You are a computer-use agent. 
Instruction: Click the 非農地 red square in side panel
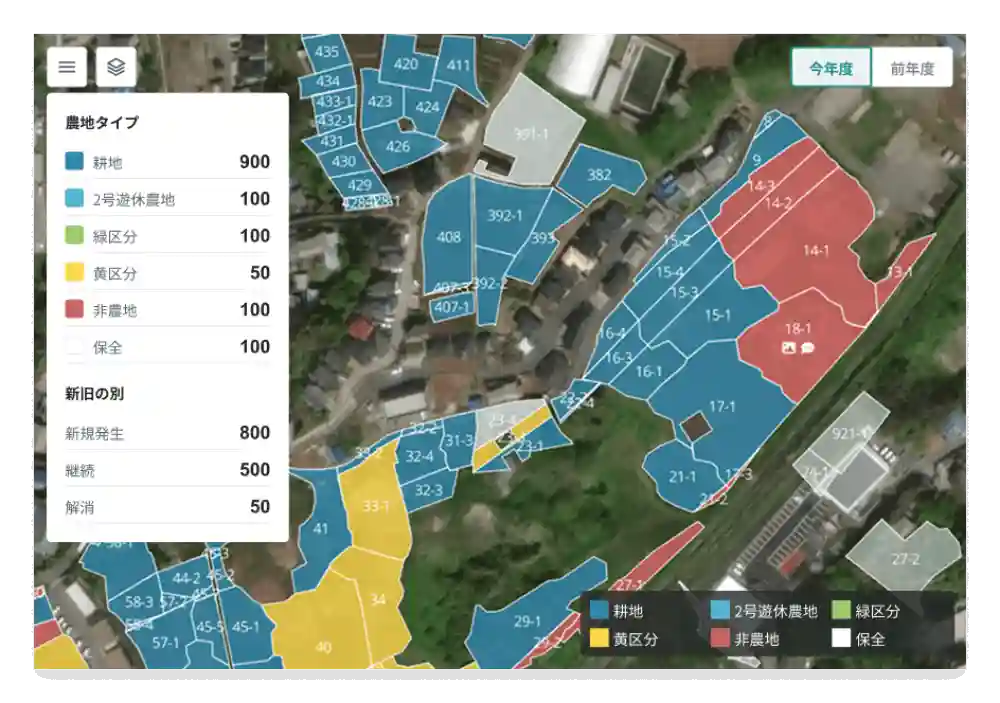tap(74, 310)
